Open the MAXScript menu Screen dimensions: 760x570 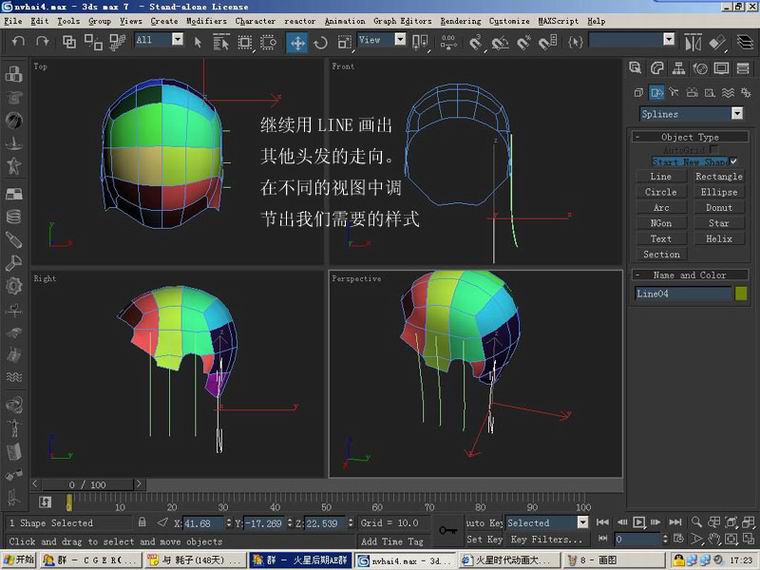coord(558,21)
